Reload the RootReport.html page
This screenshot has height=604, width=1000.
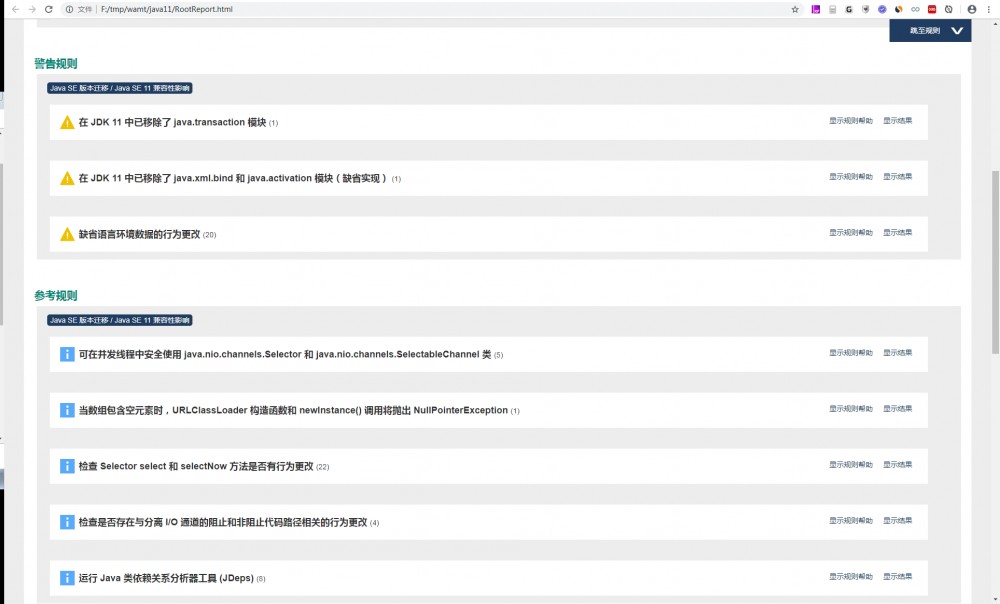tap(48, 9)
